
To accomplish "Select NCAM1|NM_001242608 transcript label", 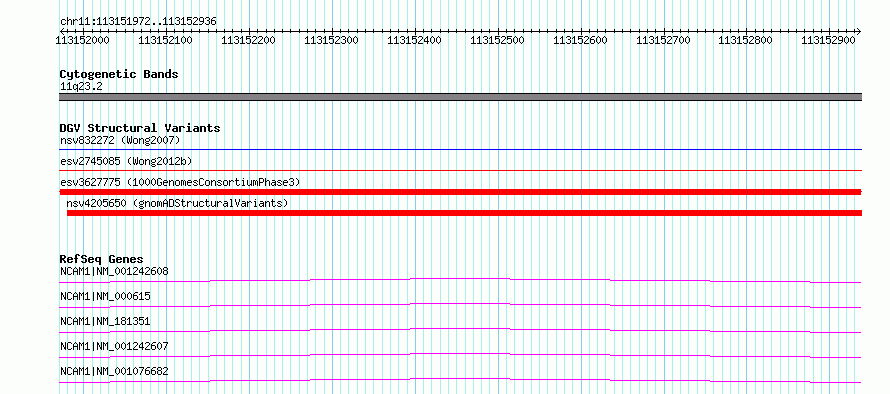I will (114, 271).
